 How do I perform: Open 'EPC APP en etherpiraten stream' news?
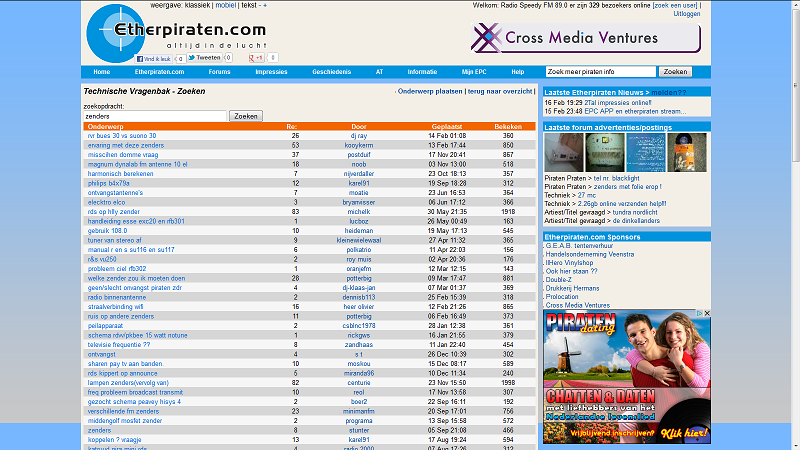[635, 111]
